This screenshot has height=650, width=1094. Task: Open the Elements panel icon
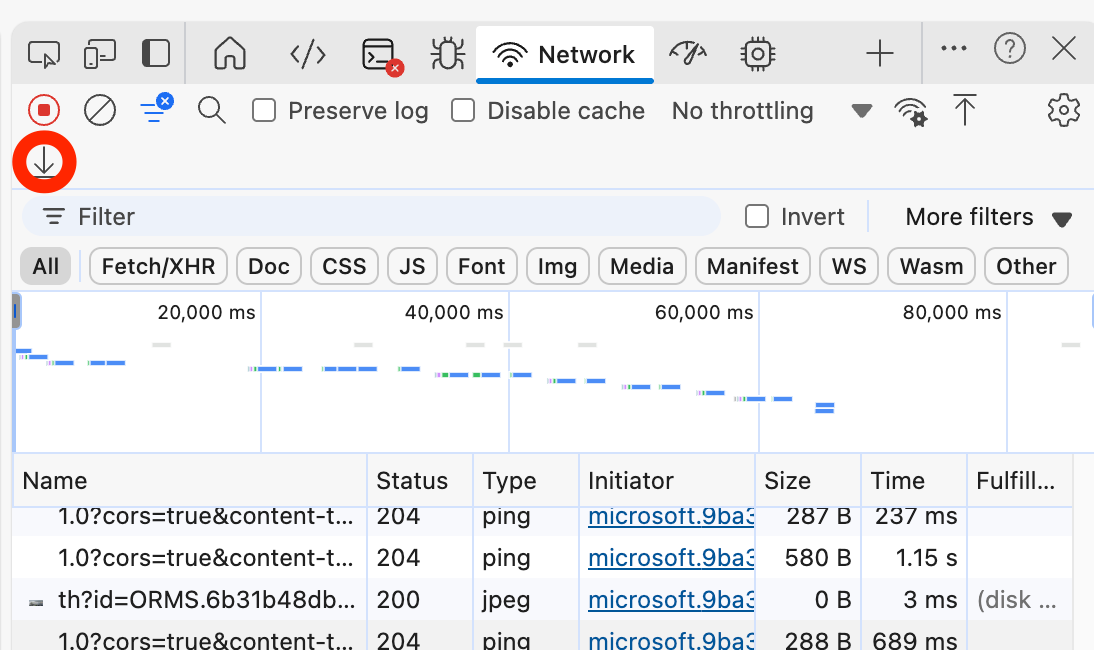tap(307, 54)
